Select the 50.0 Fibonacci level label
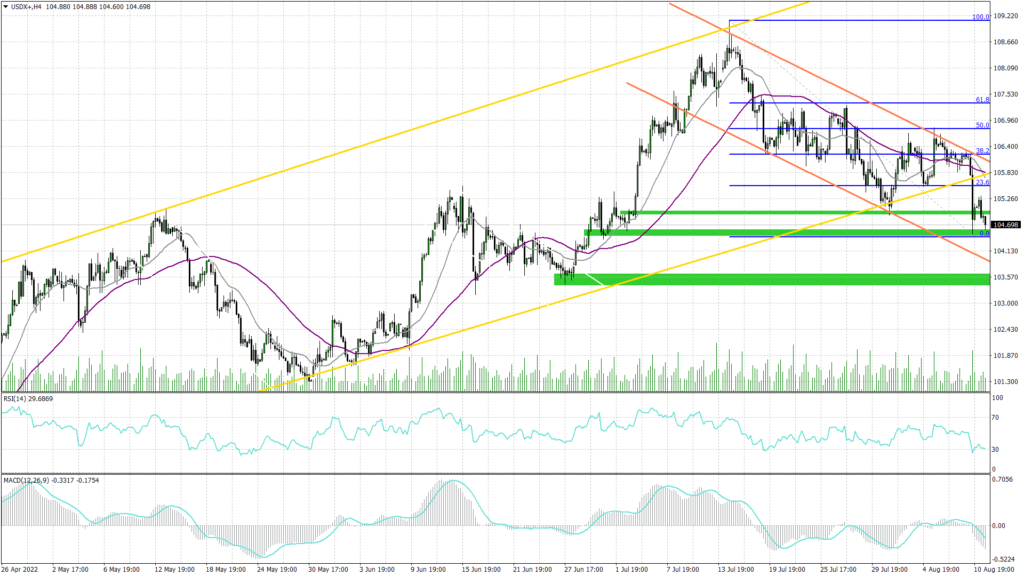The image size is (1024, 576). pos(982,126)
